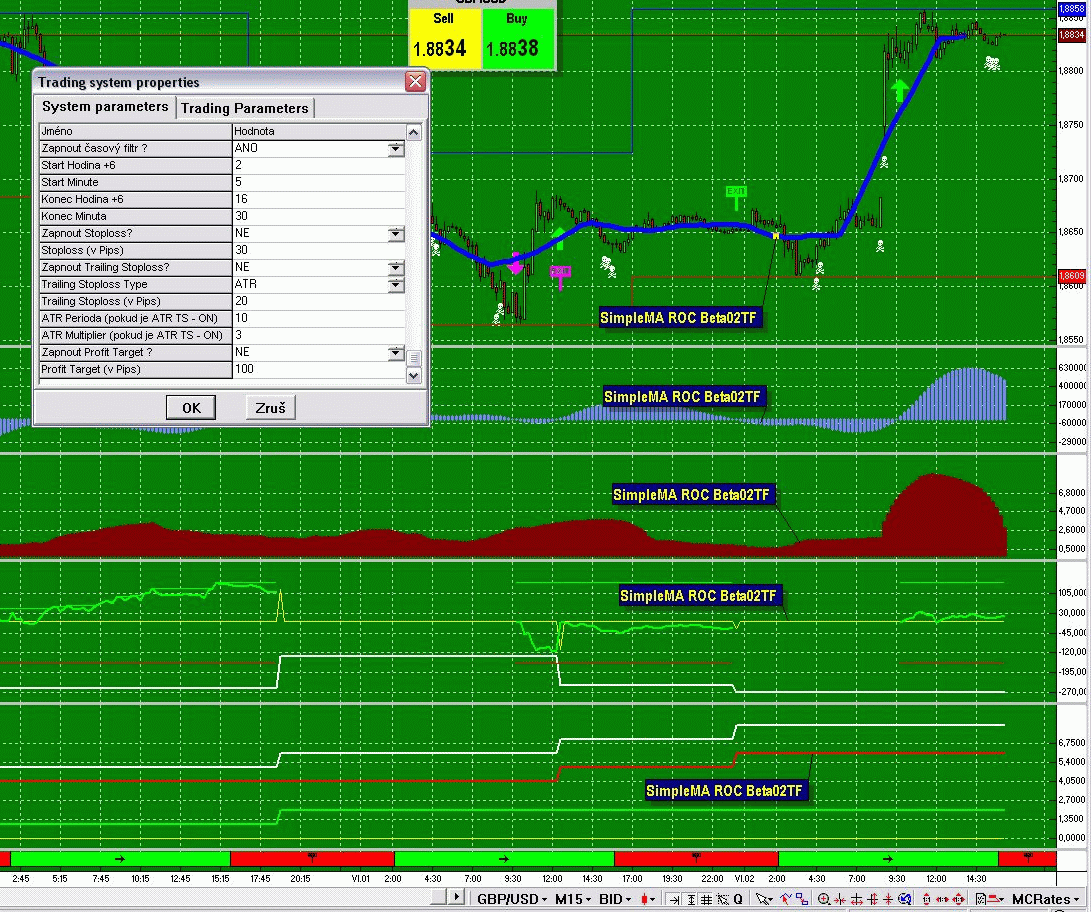Image resolution: width=1091 pixels, height=912 pixels.
Task: Click the yellow Sell 1.8834 button
Action: tap(444, 38)
